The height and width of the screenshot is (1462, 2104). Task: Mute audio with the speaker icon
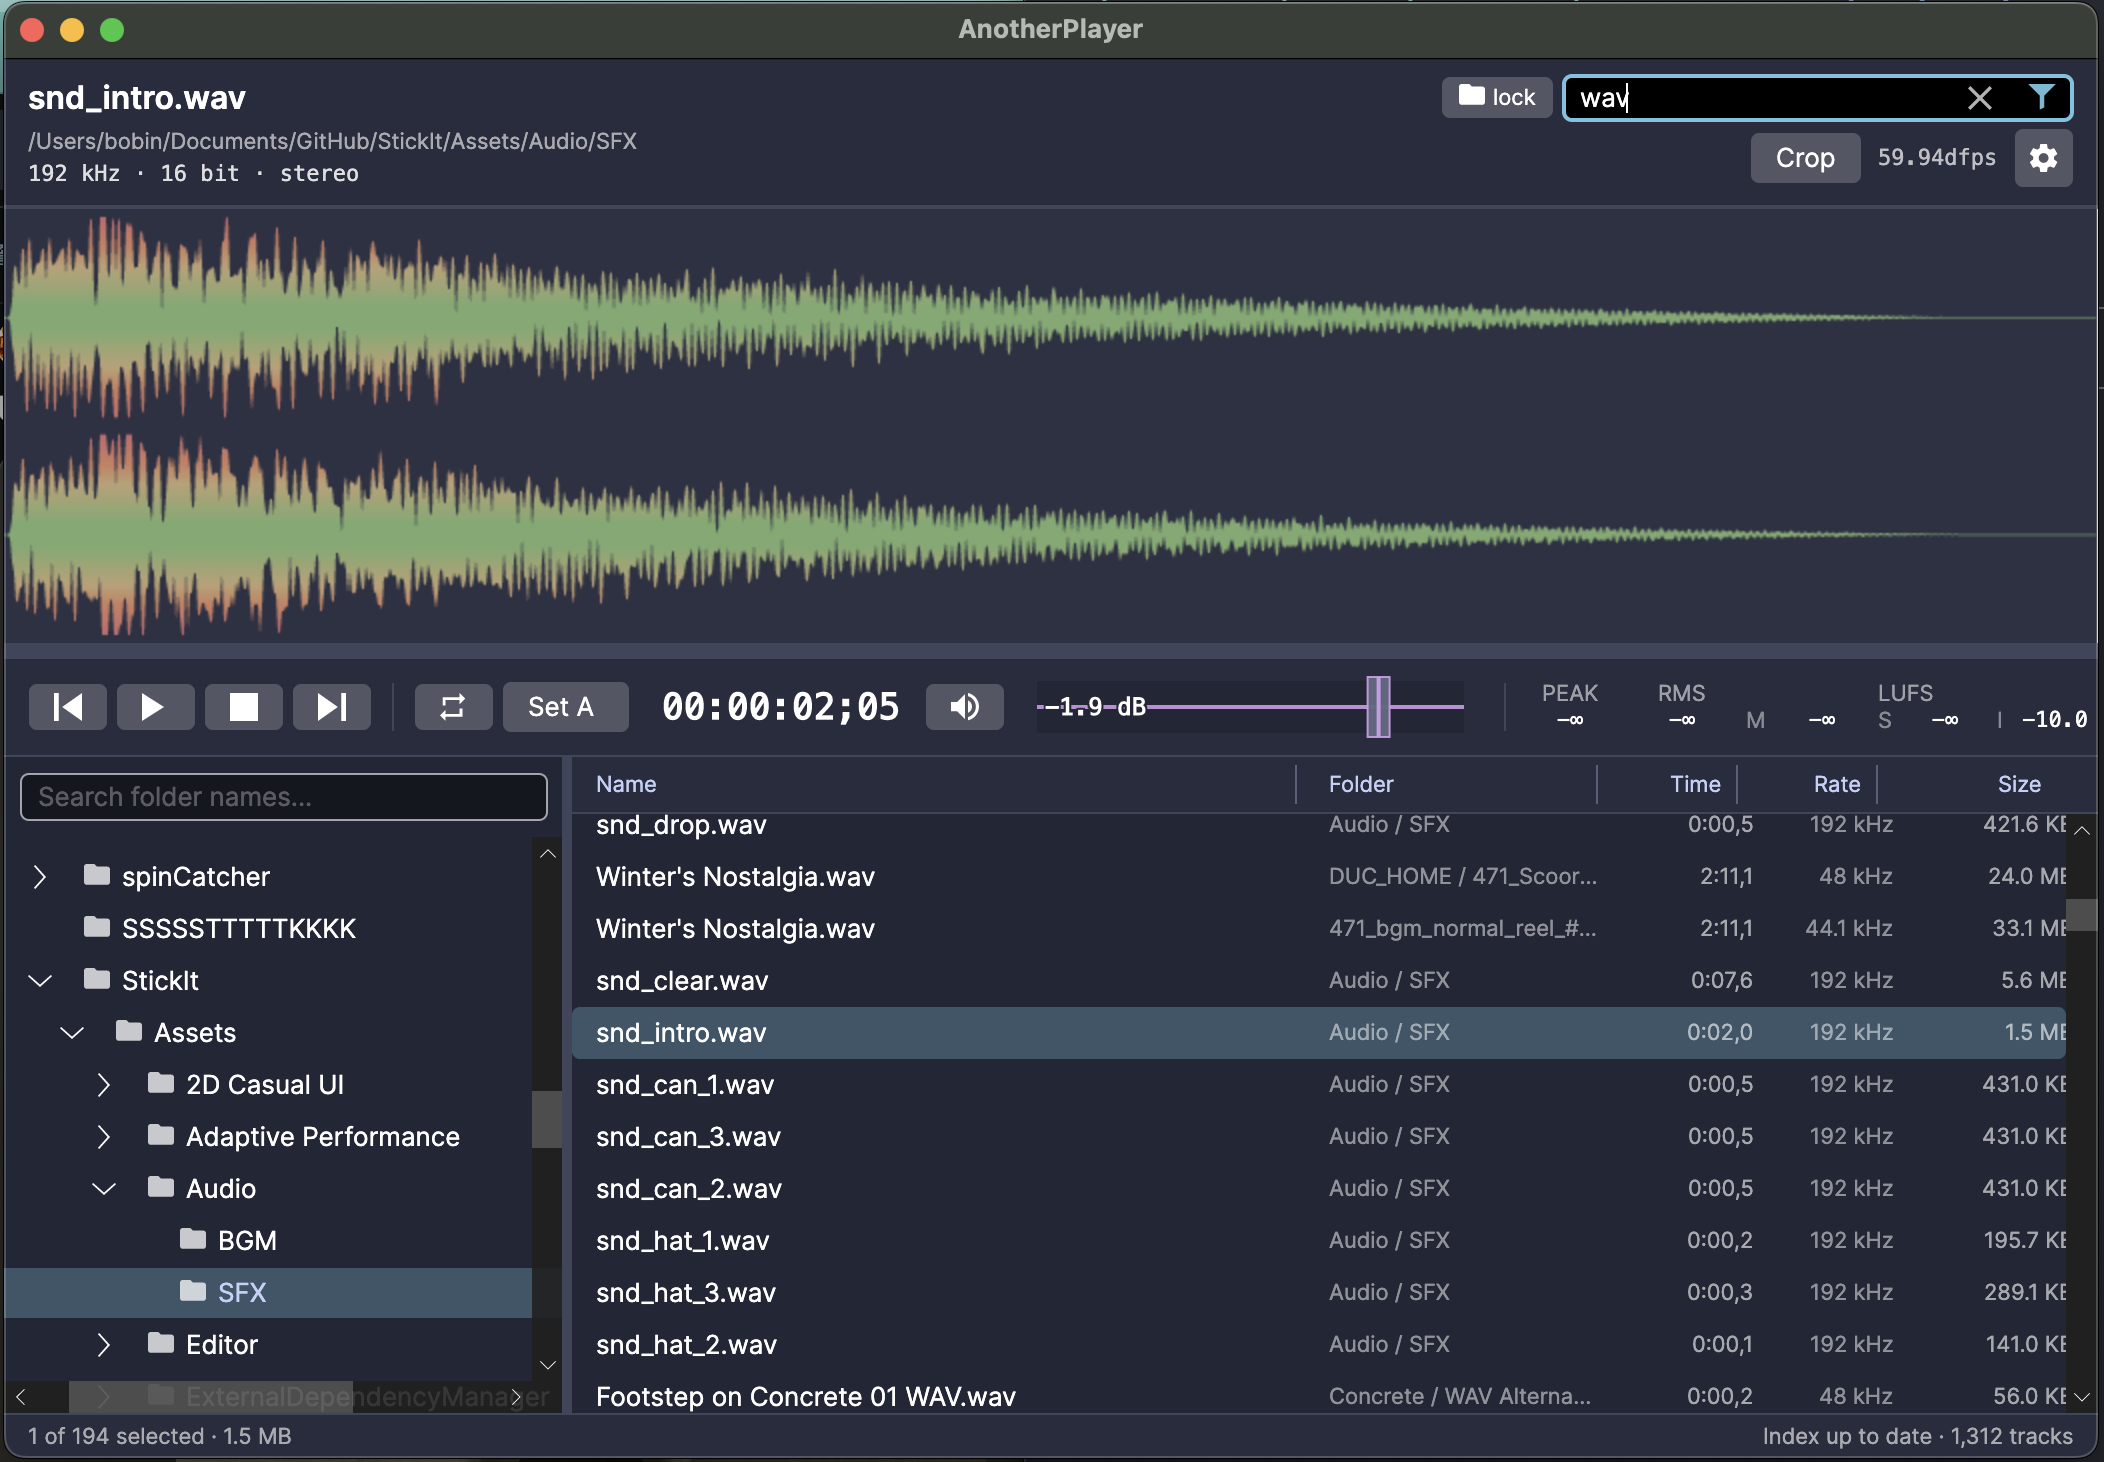[x=964, y=707]
